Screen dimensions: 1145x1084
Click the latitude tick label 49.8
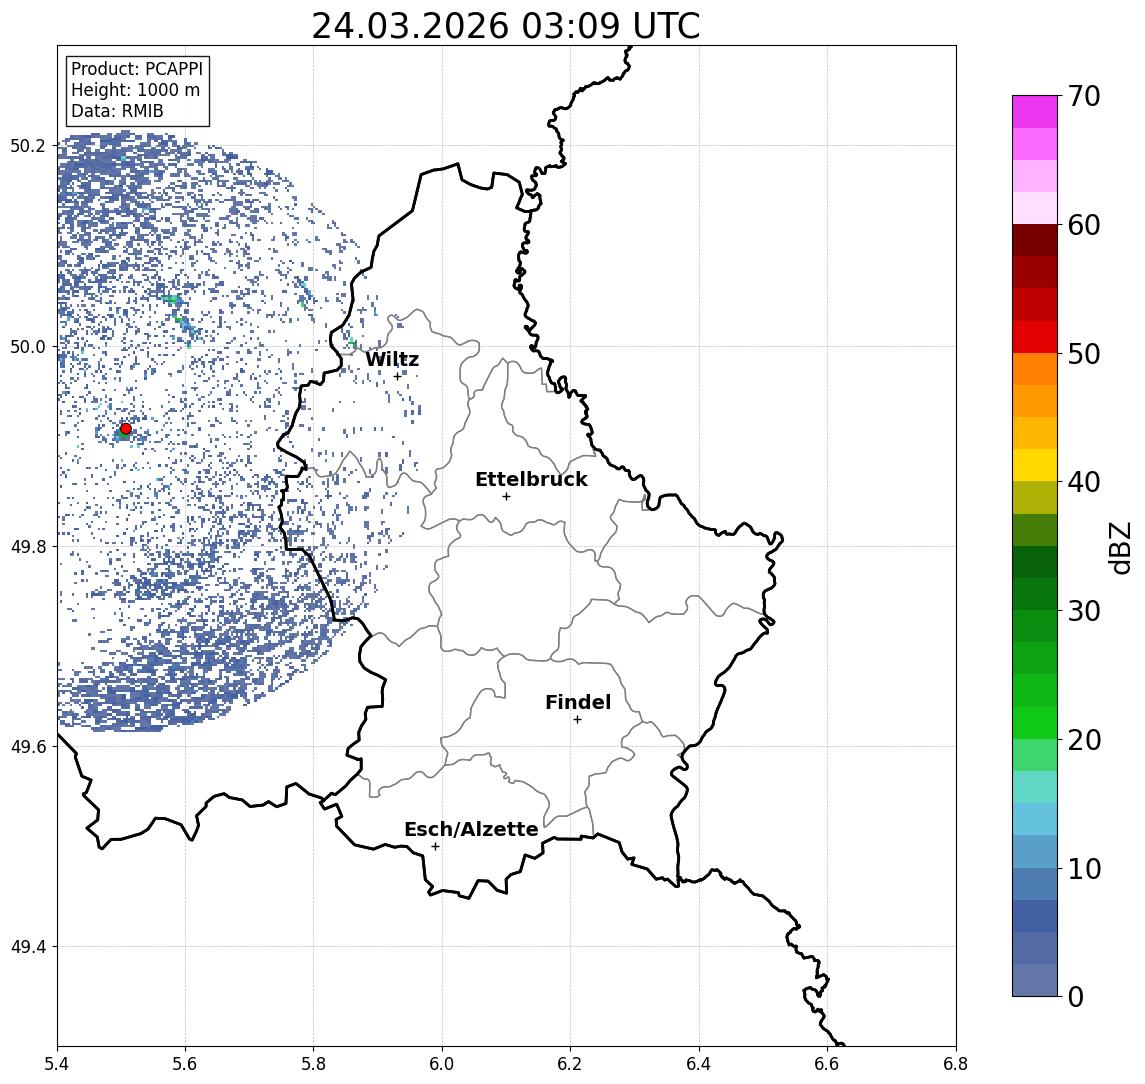[x=28, y=546]
